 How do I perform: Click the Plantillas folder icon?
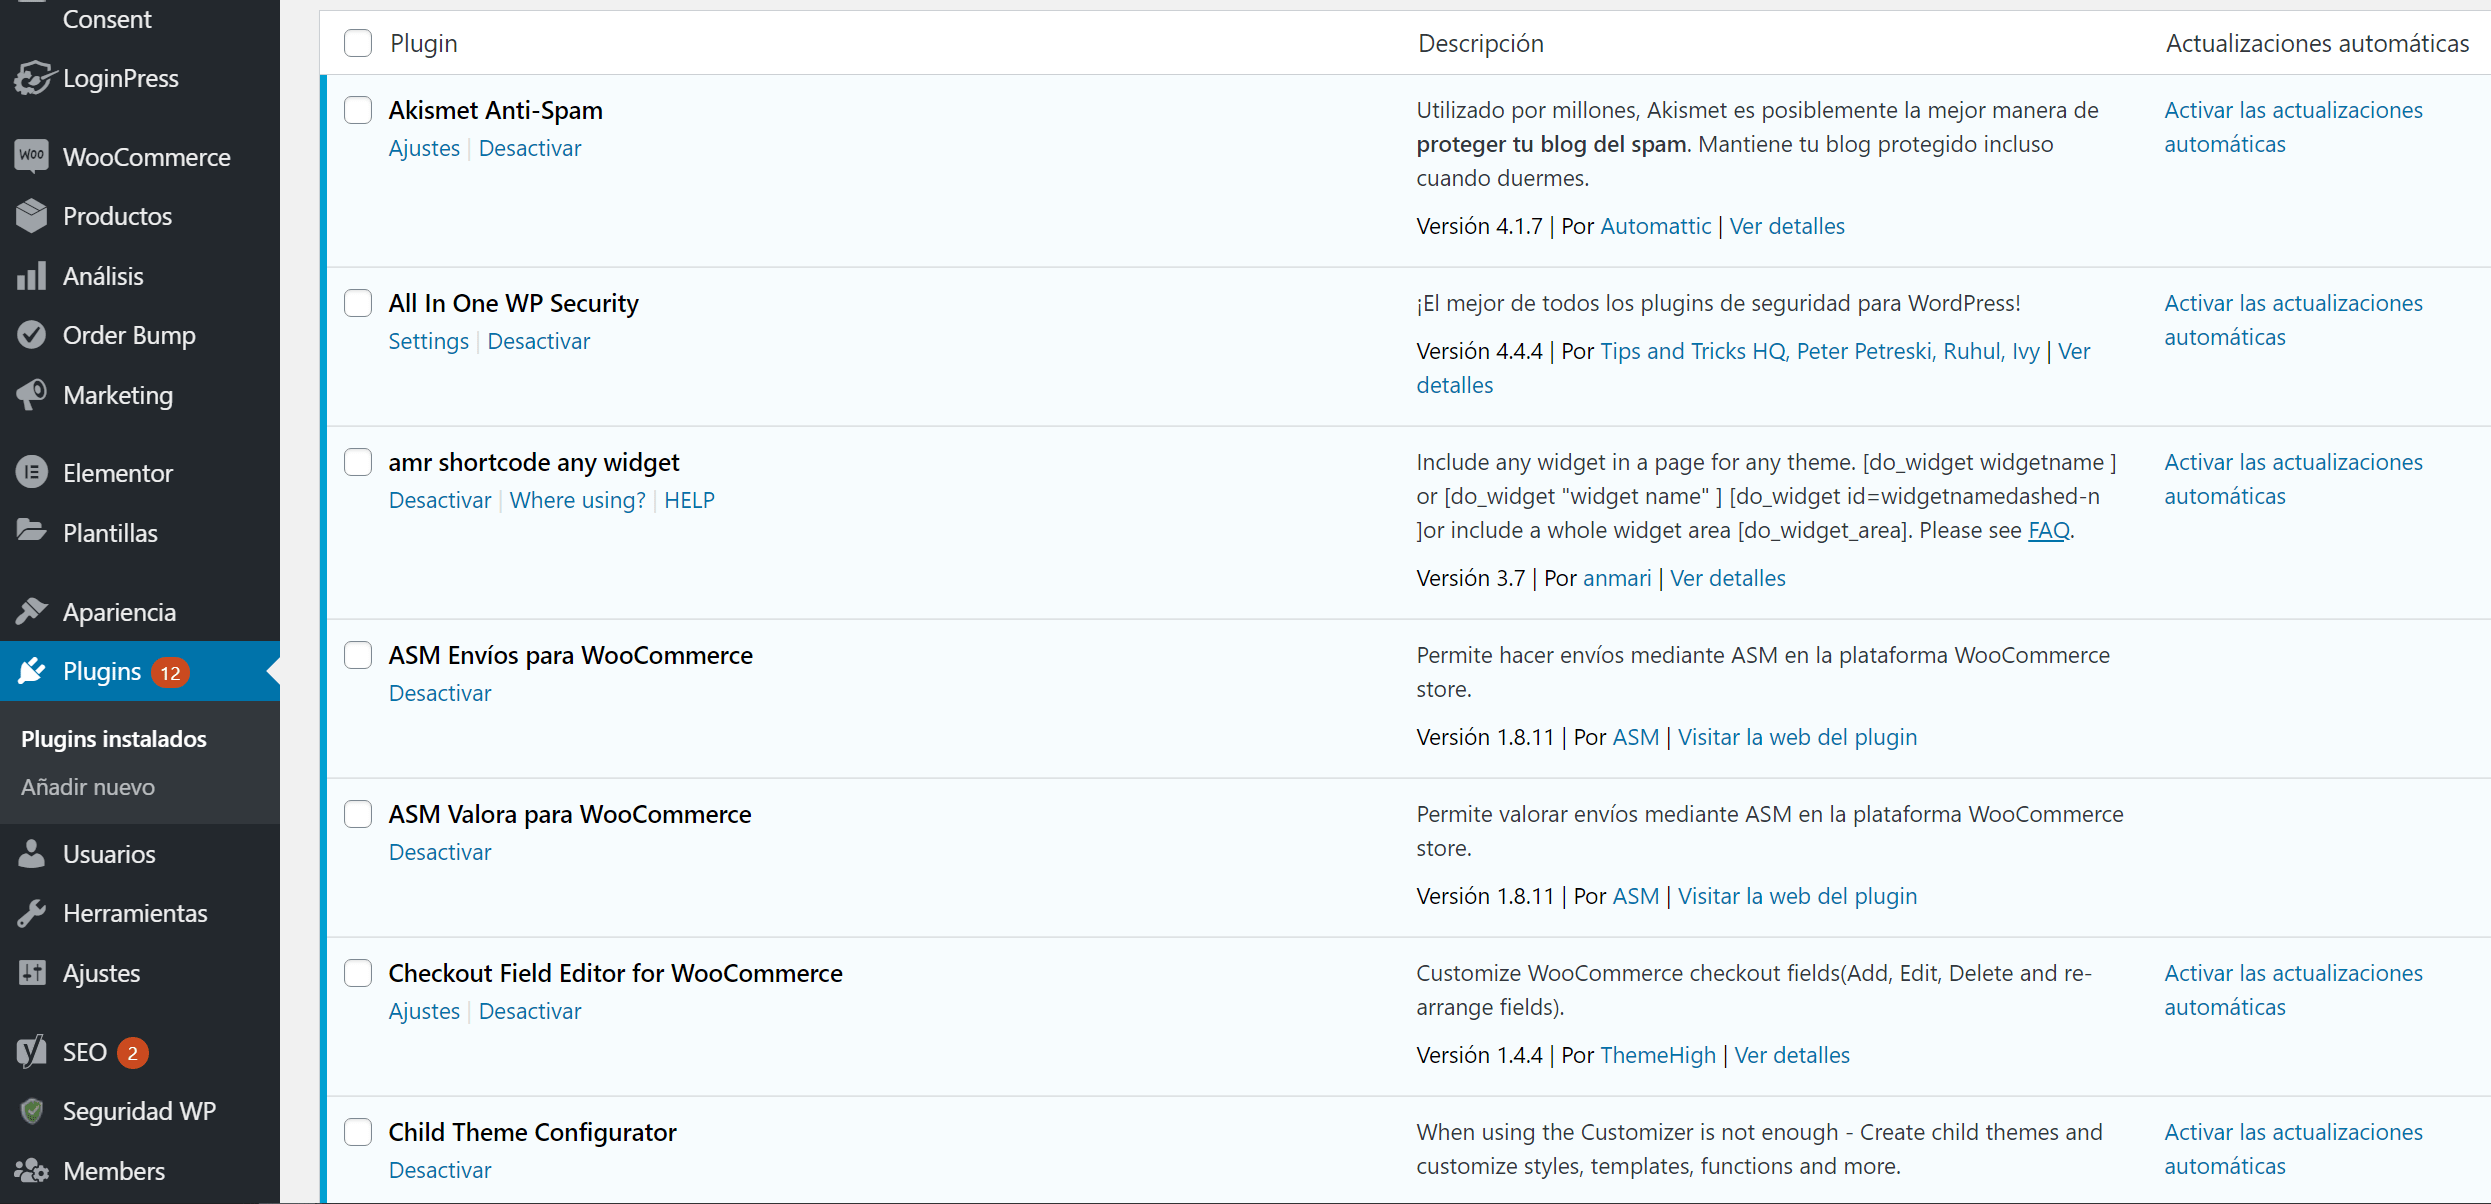coord(32,531)
